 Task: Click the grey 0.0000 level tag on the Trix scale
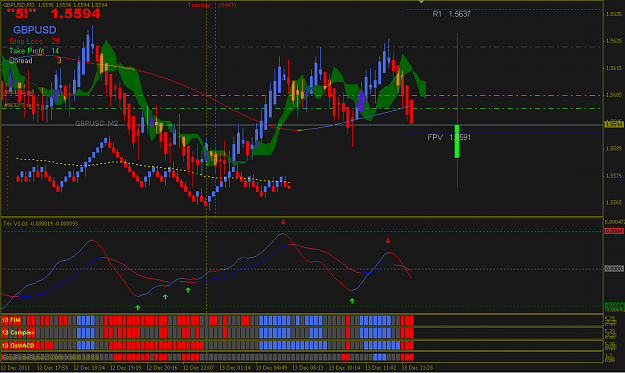[614, 269]
